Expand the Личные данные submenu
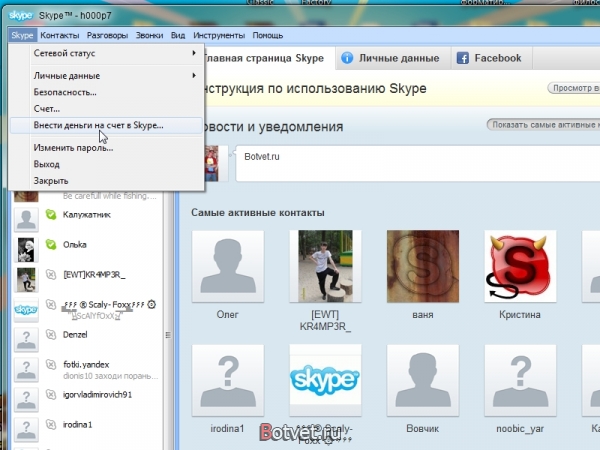 pos(106,76)
